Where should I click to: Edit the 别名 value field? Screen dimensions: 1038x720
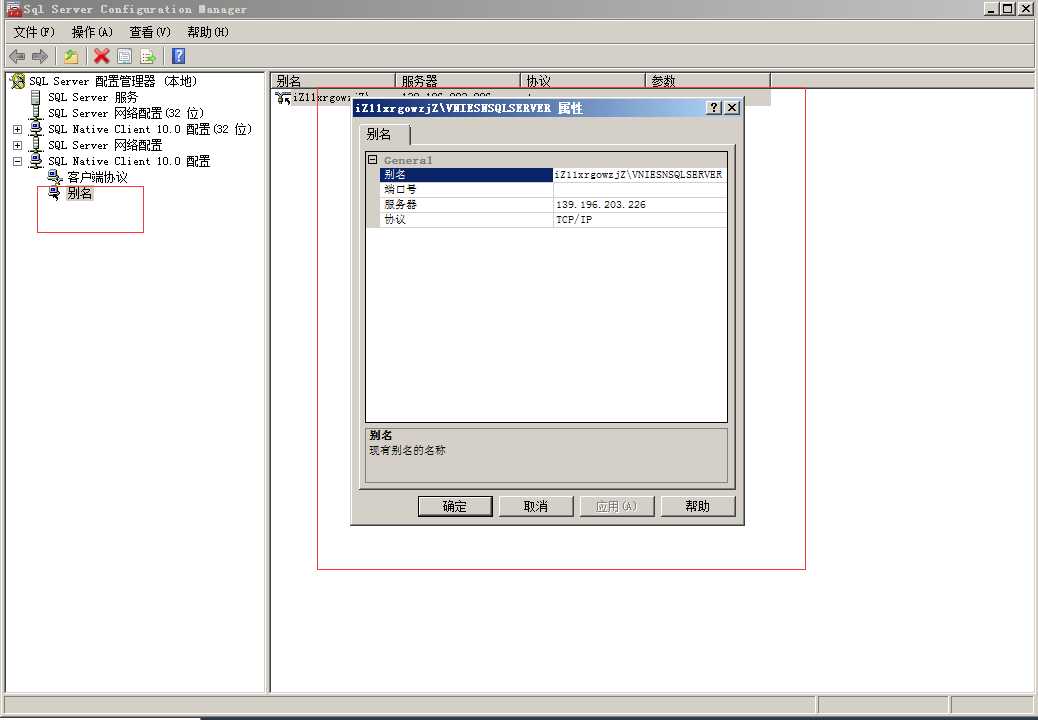(639, 175)
